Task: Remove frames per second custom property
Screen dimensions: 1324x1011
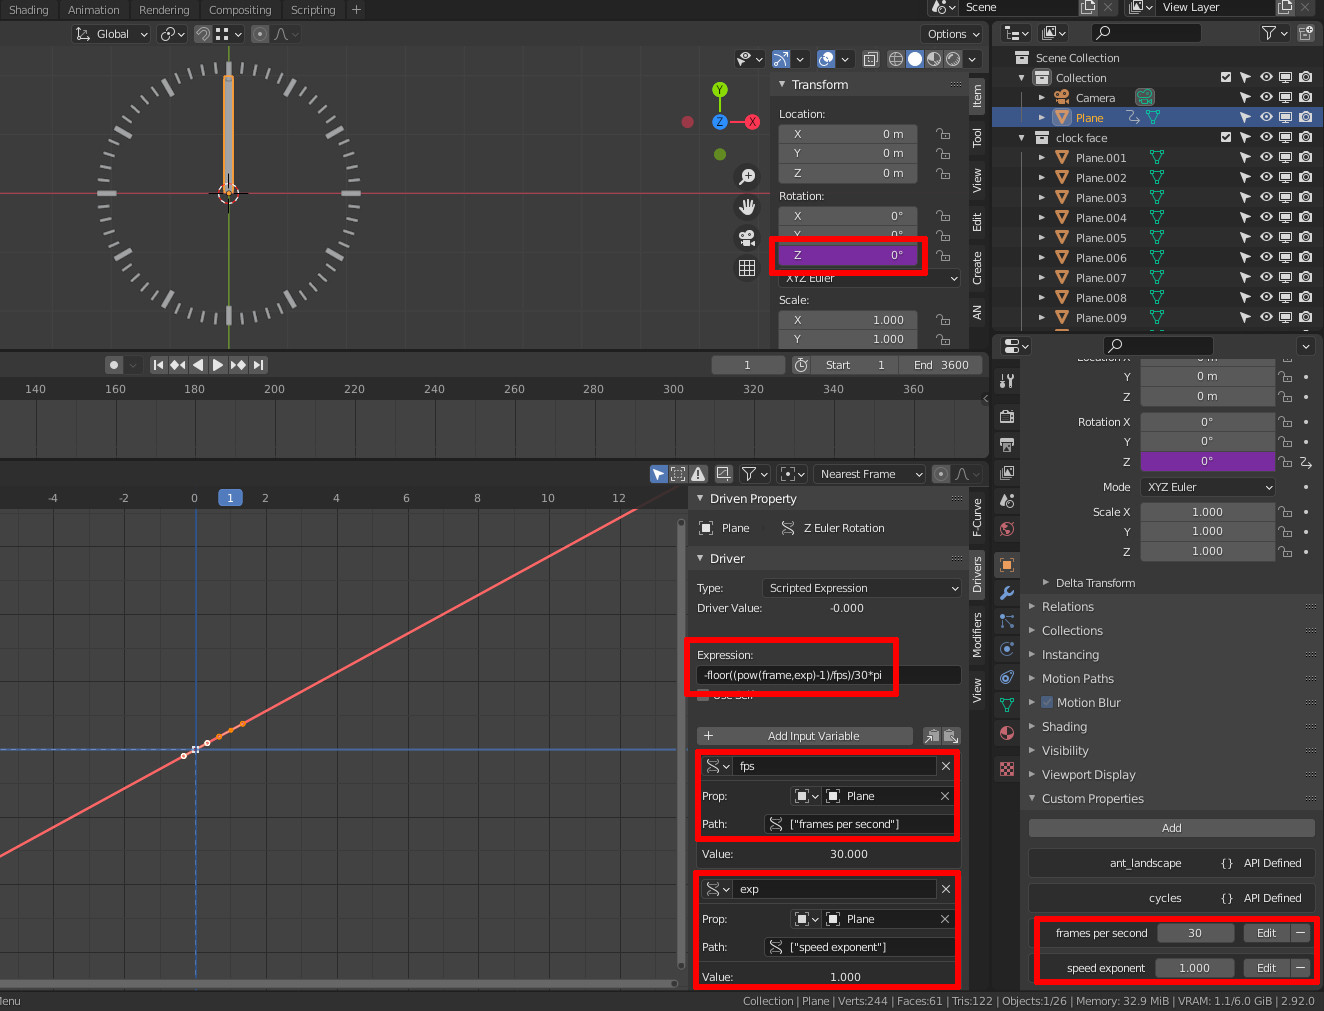Action: click(1300, 933)
